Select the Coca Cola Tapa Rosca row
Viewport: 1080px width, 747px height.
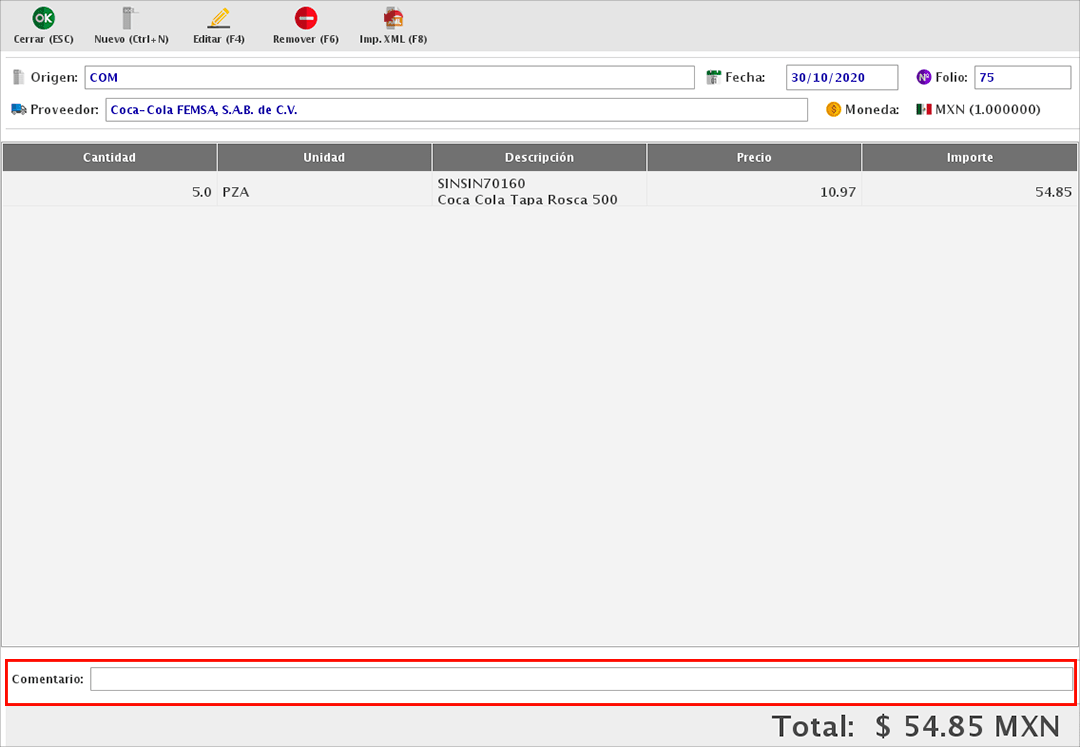click(x=539, y=191)
